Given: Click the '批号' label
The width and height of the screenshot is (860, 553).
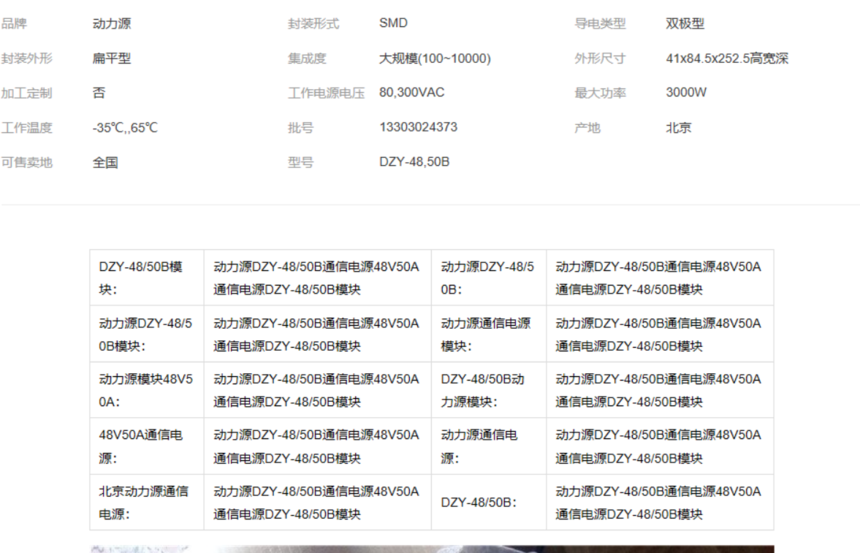Looking at the screenshot, I should point(301,128).
